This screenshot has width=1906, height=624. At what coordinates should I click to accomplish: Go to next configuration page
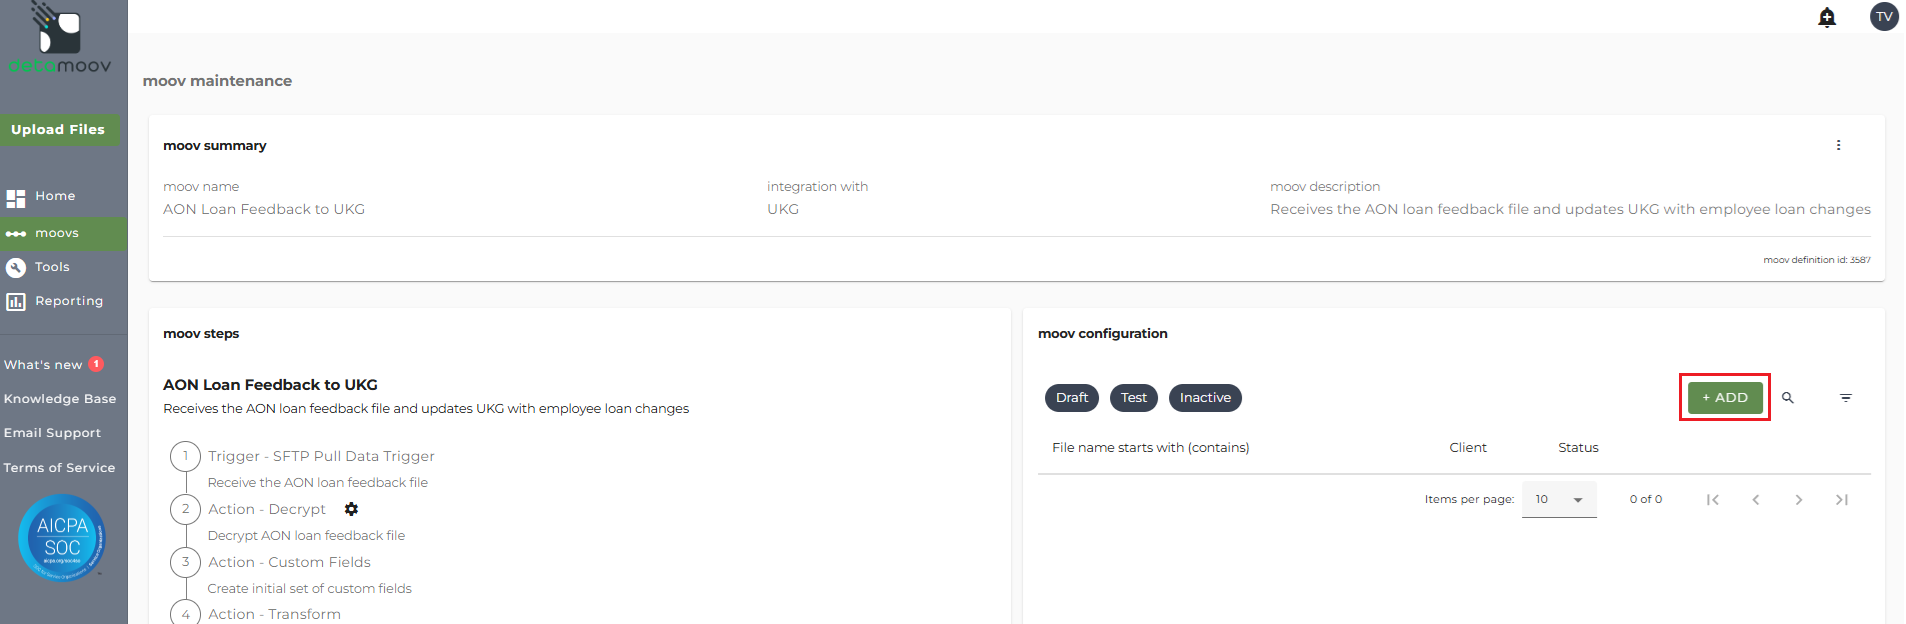(1799, 499)
